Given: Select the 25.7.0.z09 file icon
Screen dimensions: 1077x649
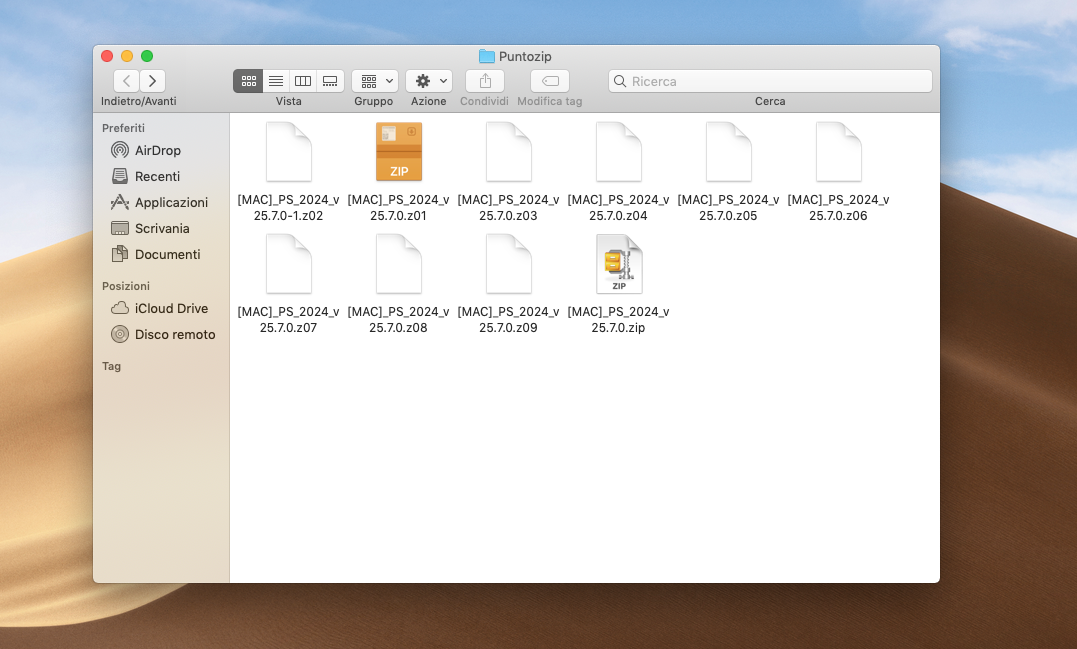Looking at the screenshot, I should [x=508, y=264].
